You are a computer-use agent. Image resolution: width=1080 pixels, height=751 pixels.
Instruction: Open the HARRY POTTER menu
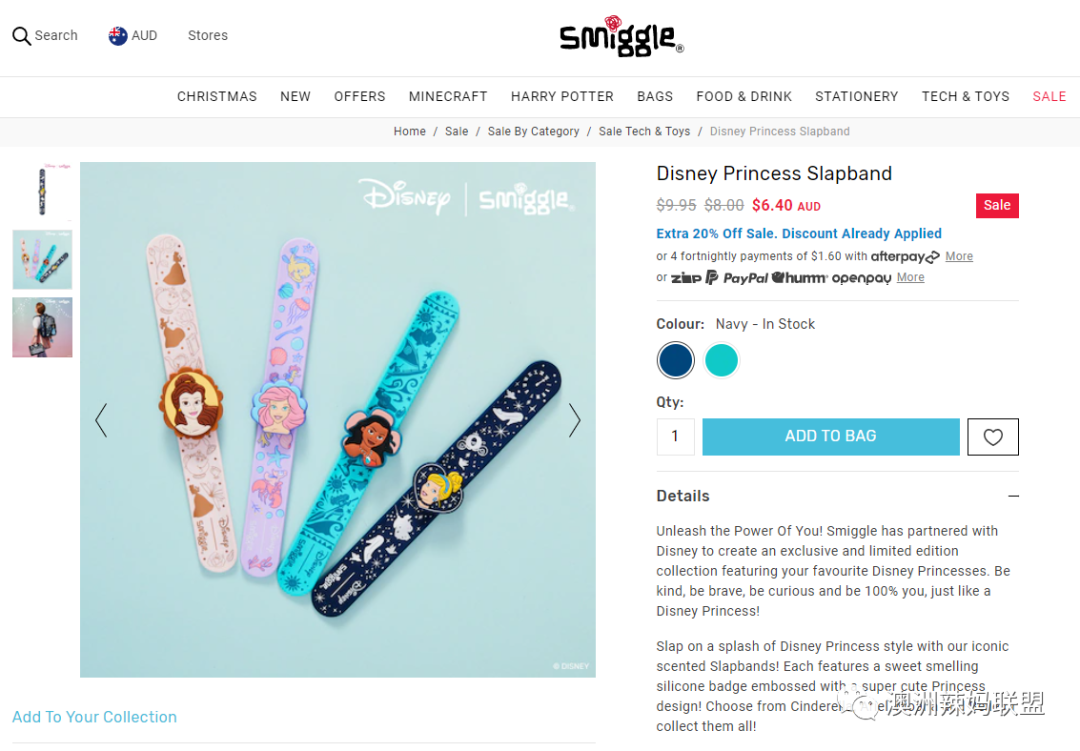point(562,96)
